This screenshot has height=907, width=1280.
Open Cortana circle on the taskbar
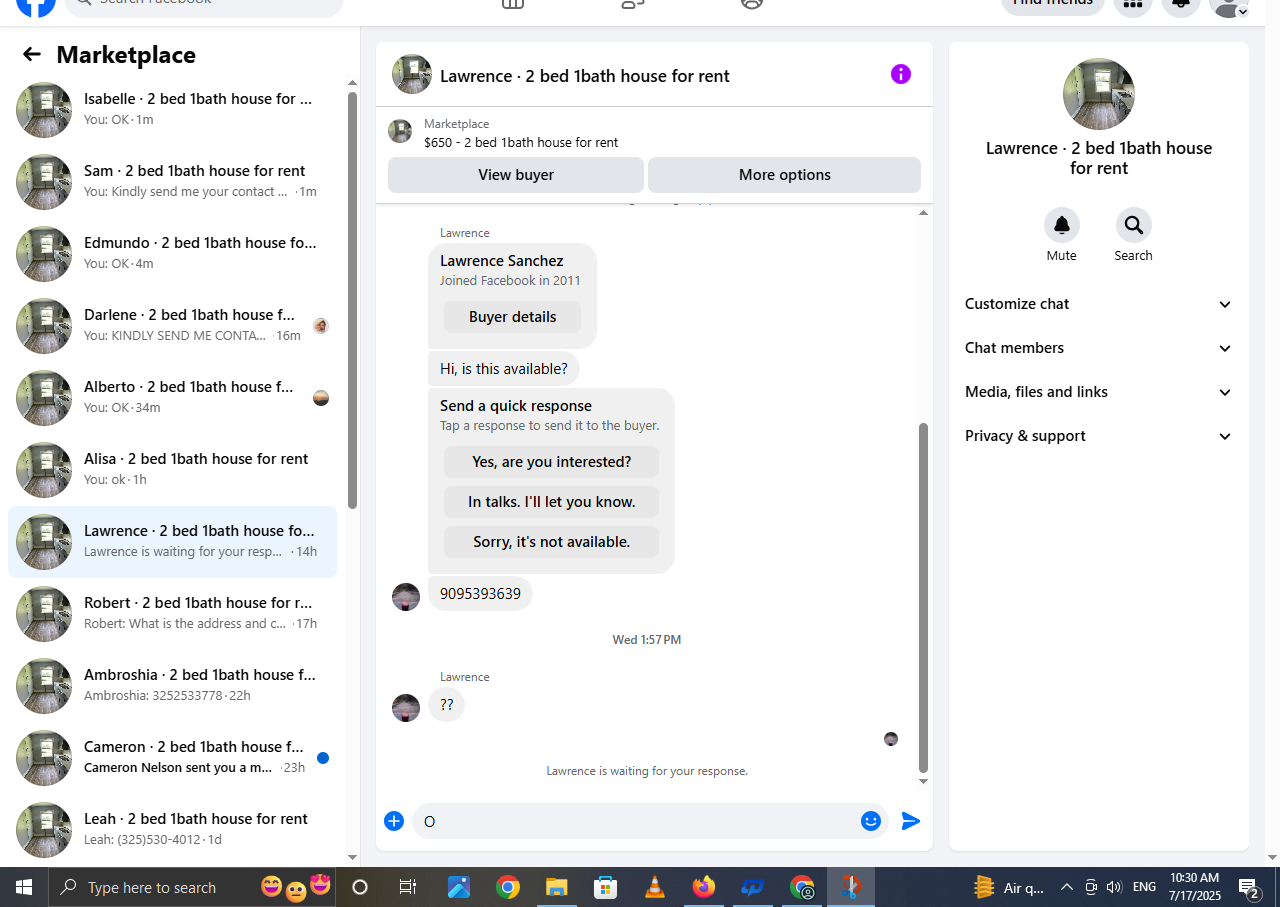[x=360, y=887]
